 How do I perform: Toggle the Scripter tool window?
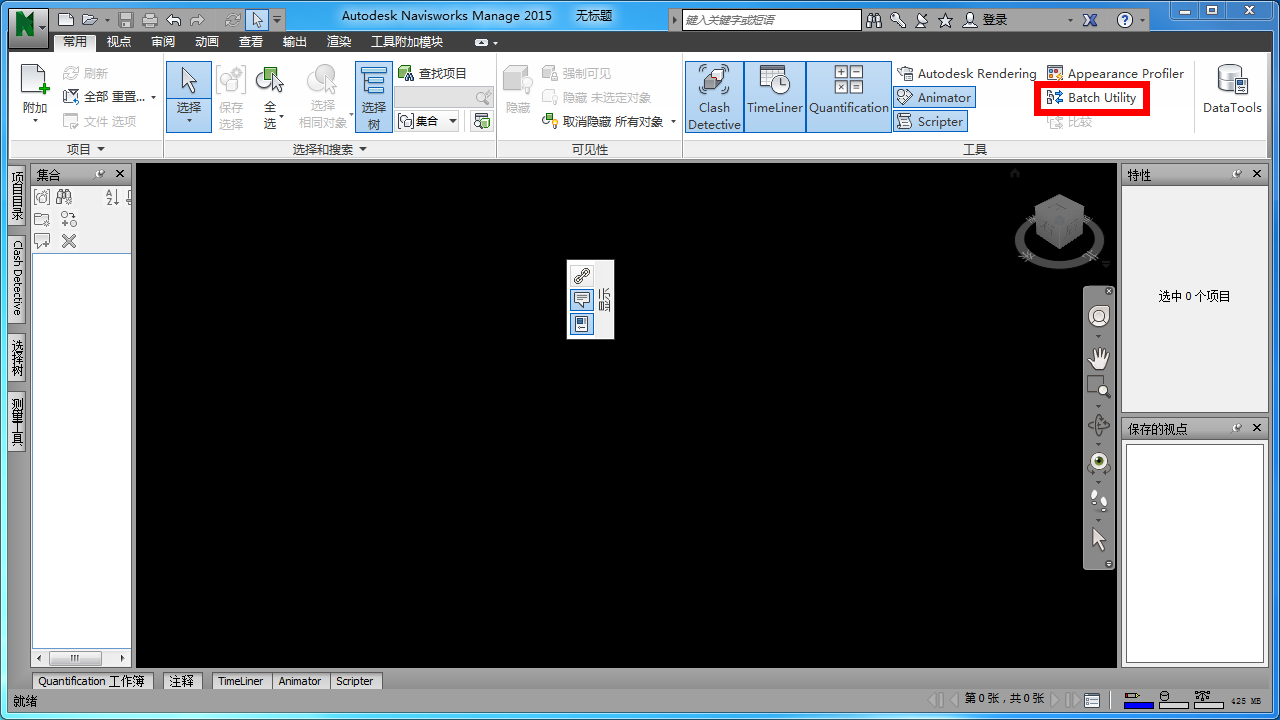point(930,121)
